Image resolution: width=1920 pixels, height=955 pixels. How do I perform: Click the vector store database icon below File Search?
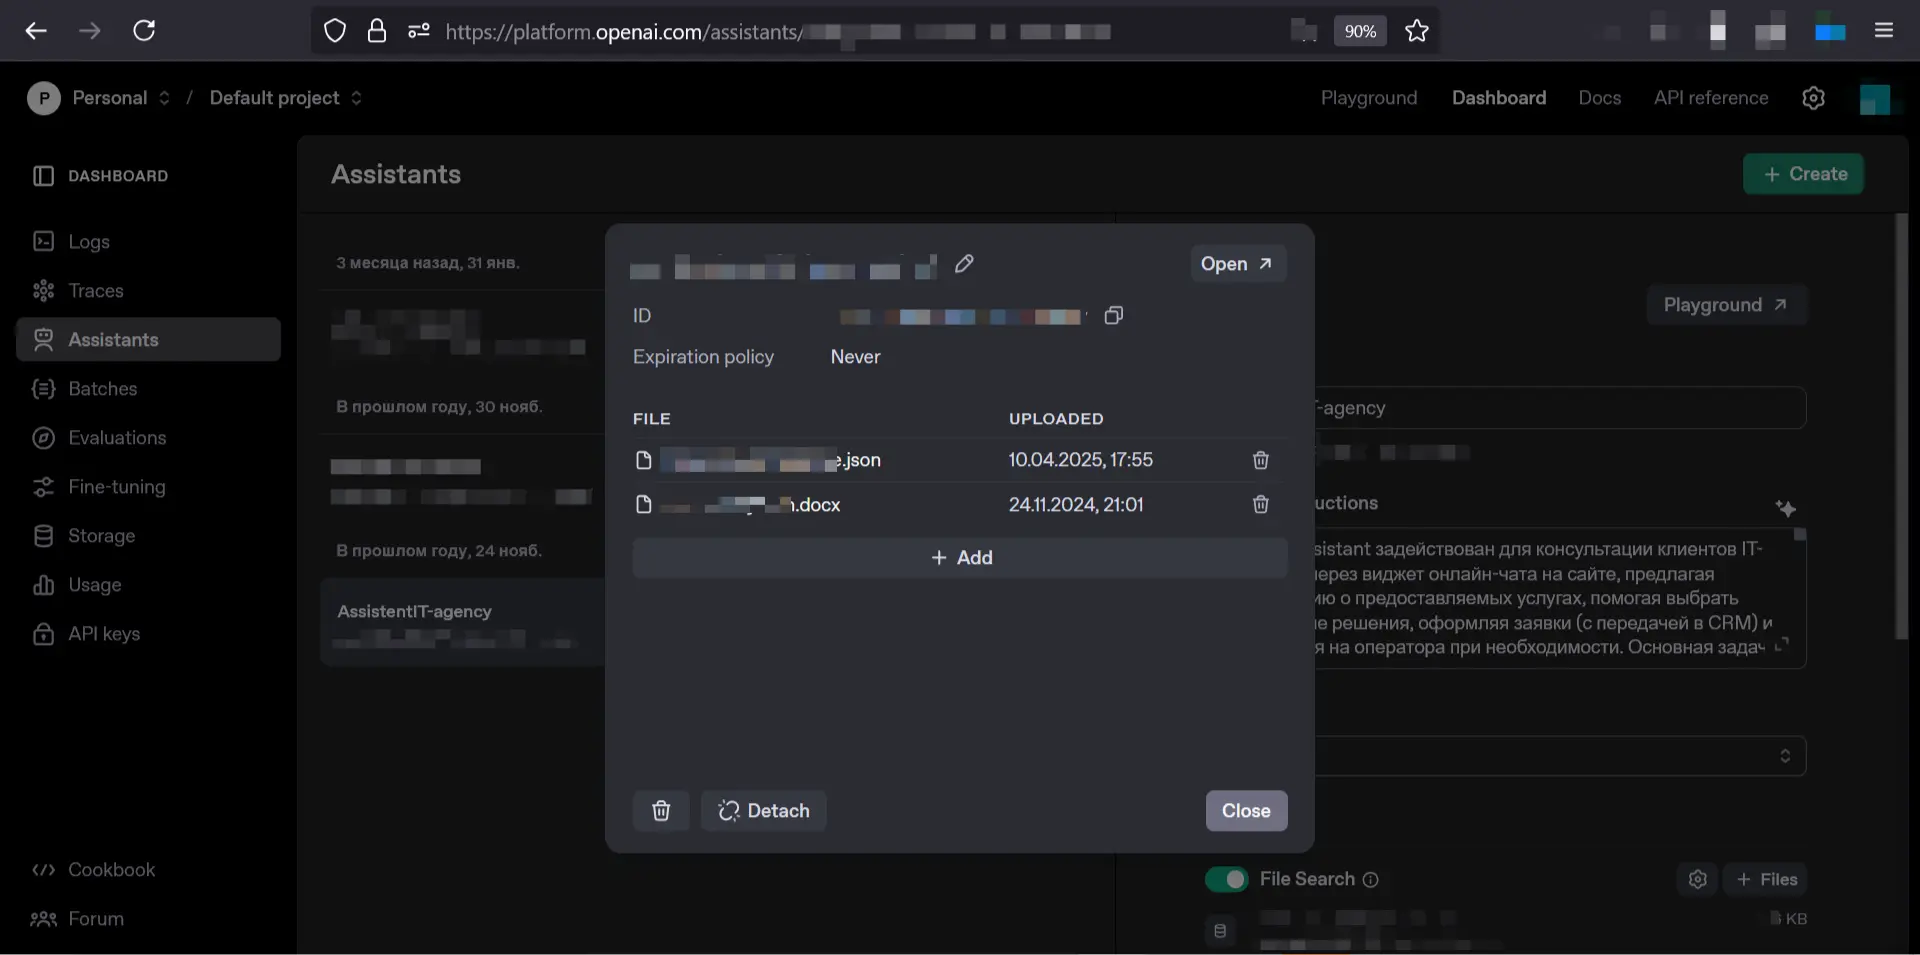(x=1220, y=931)
